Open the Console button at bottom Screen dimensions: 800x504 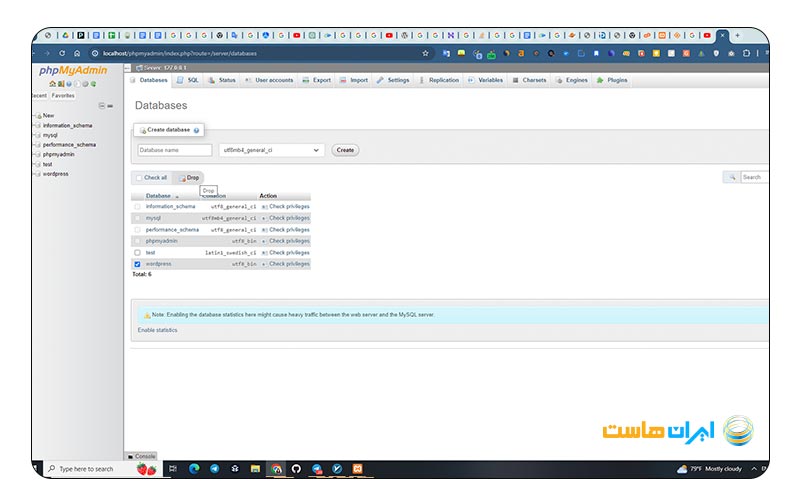(141, 456)
